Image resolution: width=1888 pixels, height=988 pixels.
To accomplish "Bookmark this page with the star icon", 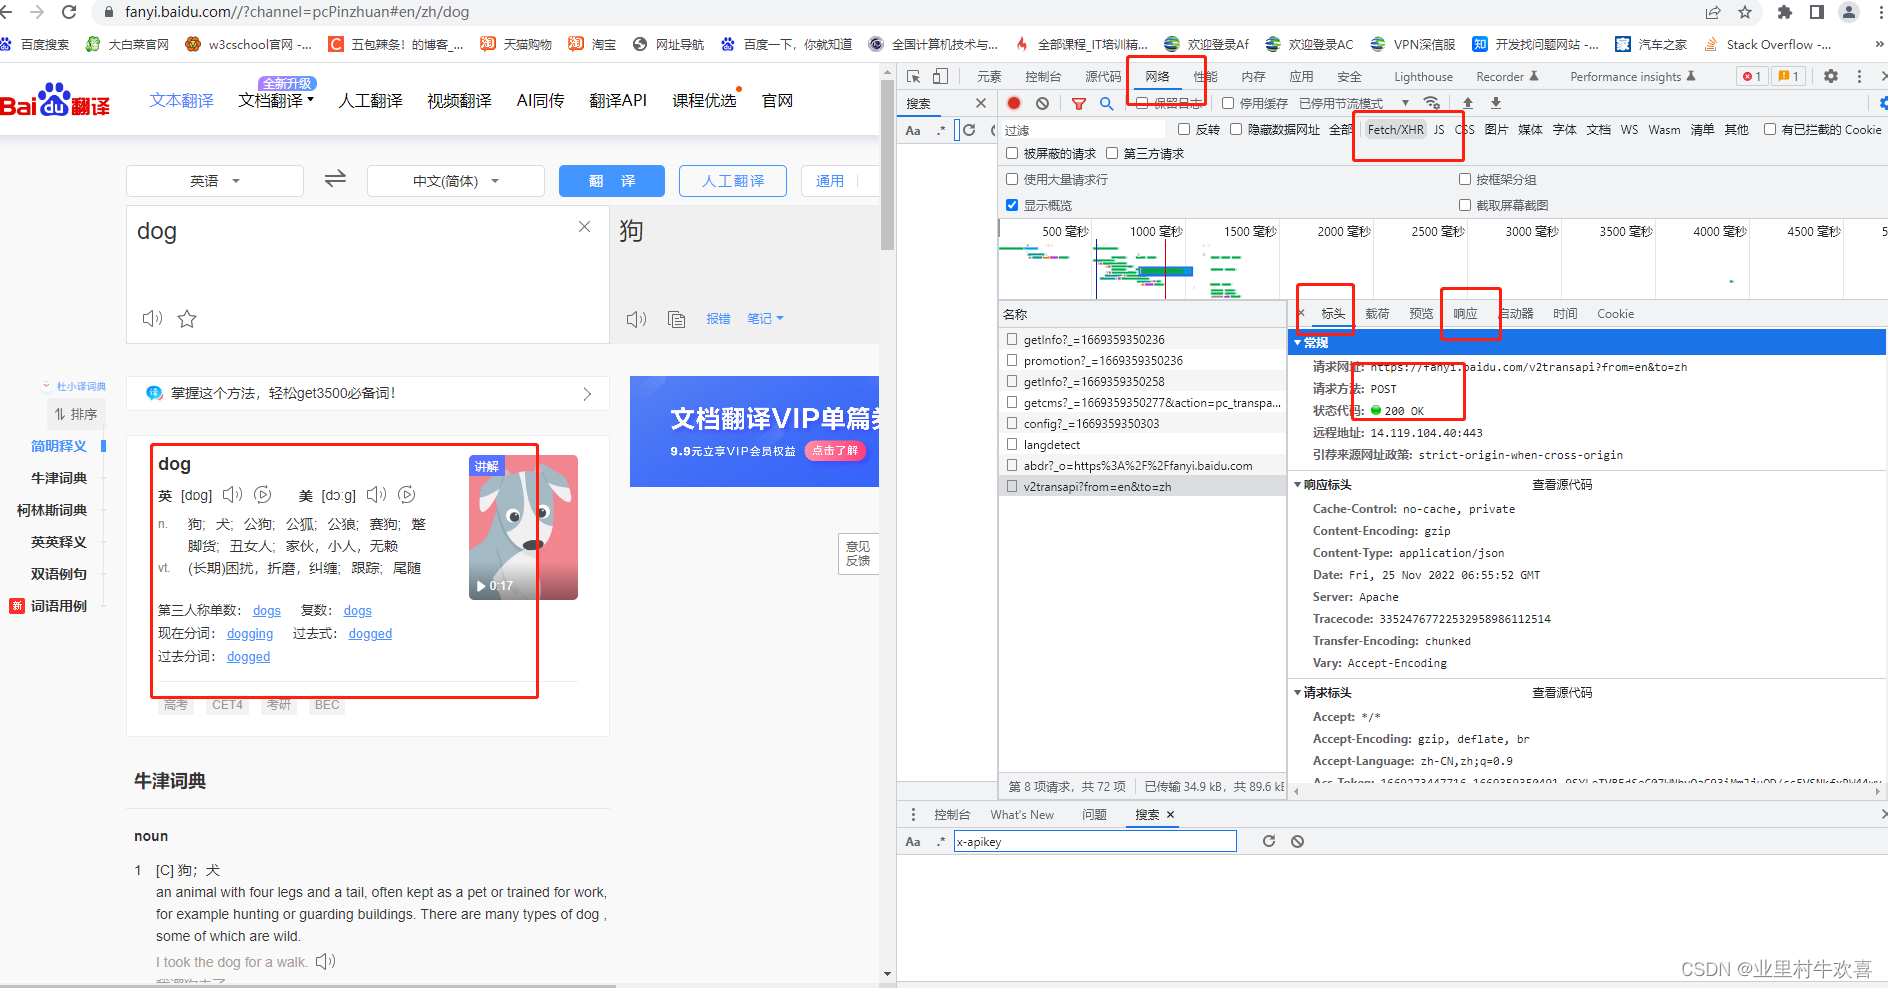I will [1745, 12].
